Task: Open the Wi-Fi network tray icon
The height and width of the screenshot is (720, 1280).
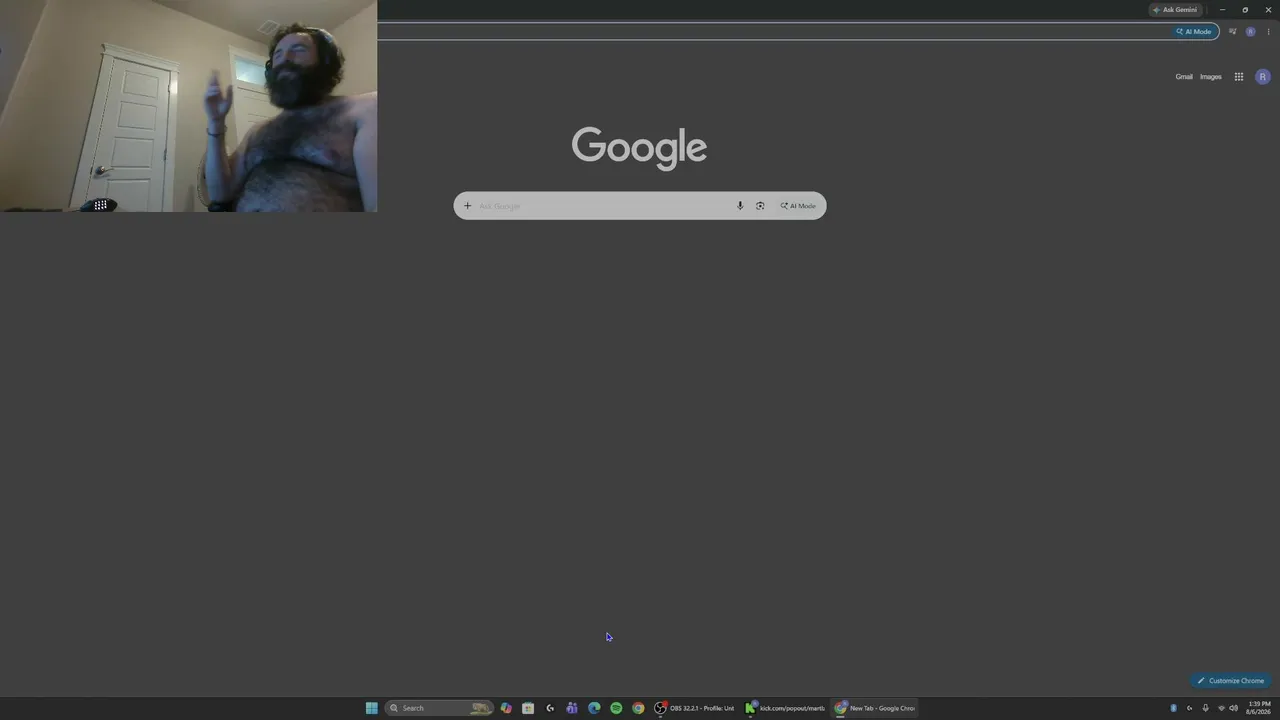Action: [1221, 708]
